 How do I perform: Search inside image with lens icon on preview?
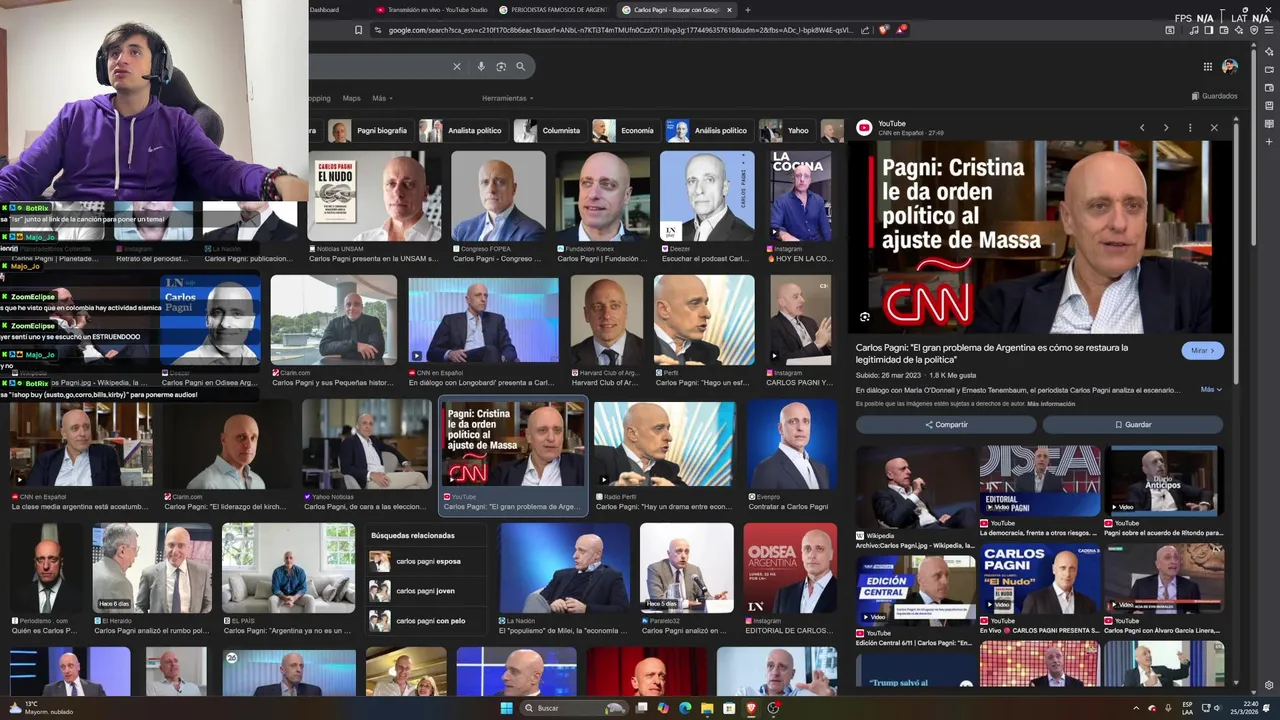point(865,317)
